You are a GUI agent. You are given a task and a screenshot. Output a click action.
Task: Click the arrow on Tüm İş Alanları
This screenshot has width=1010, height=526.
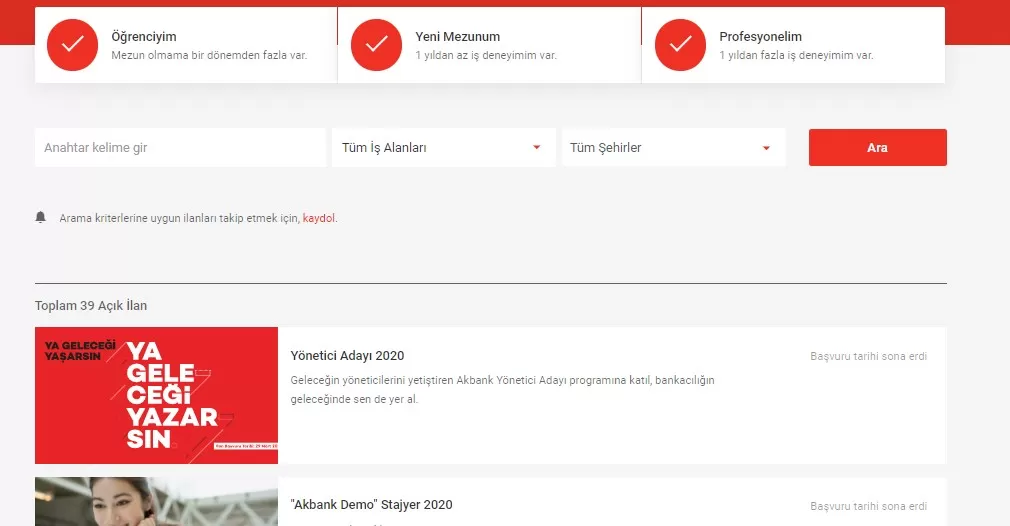pyautogui.click(x=537, y=148)
